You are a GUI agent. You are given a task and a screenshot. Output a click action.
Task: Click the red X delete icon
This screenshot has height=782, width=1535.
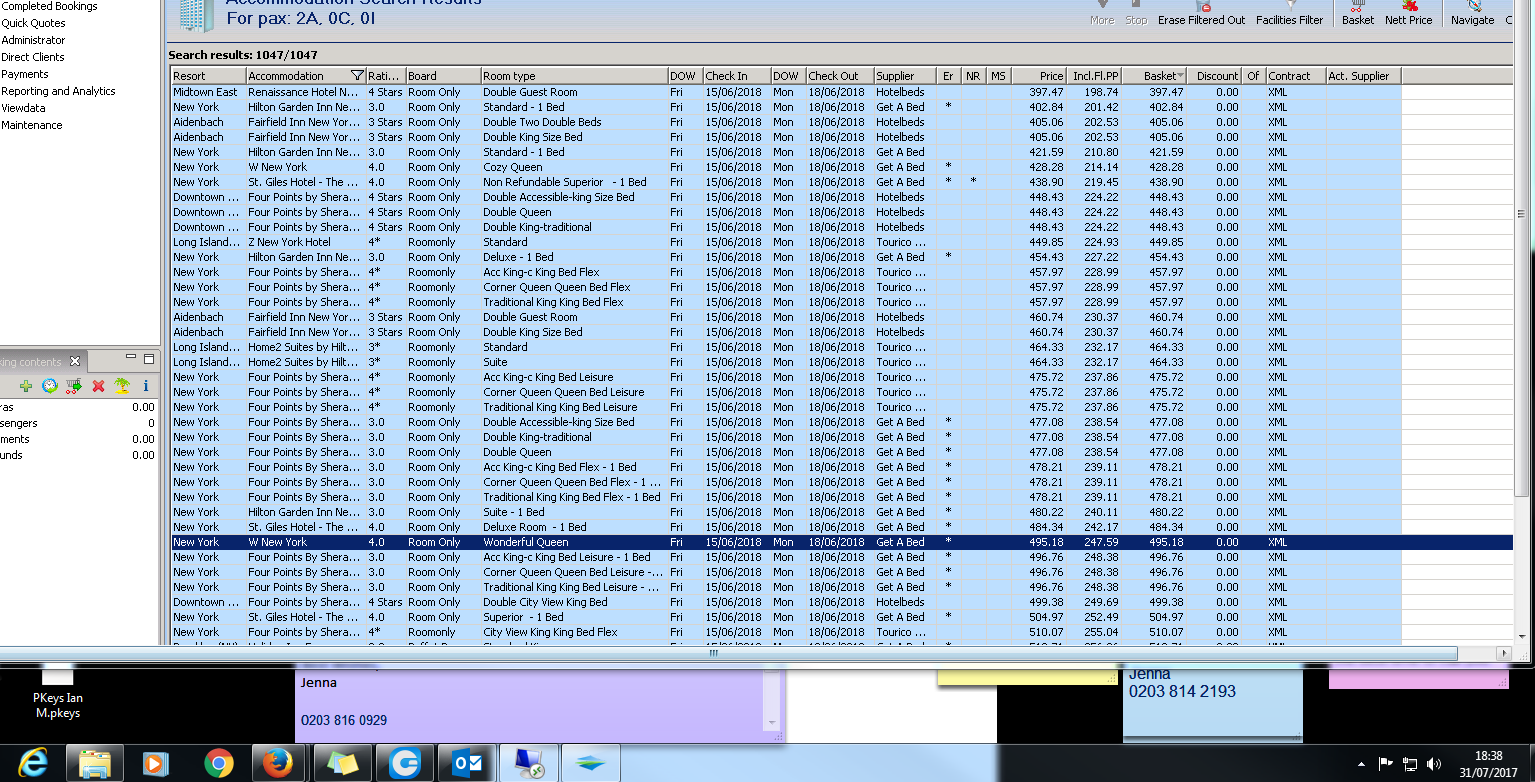[98, 386]
